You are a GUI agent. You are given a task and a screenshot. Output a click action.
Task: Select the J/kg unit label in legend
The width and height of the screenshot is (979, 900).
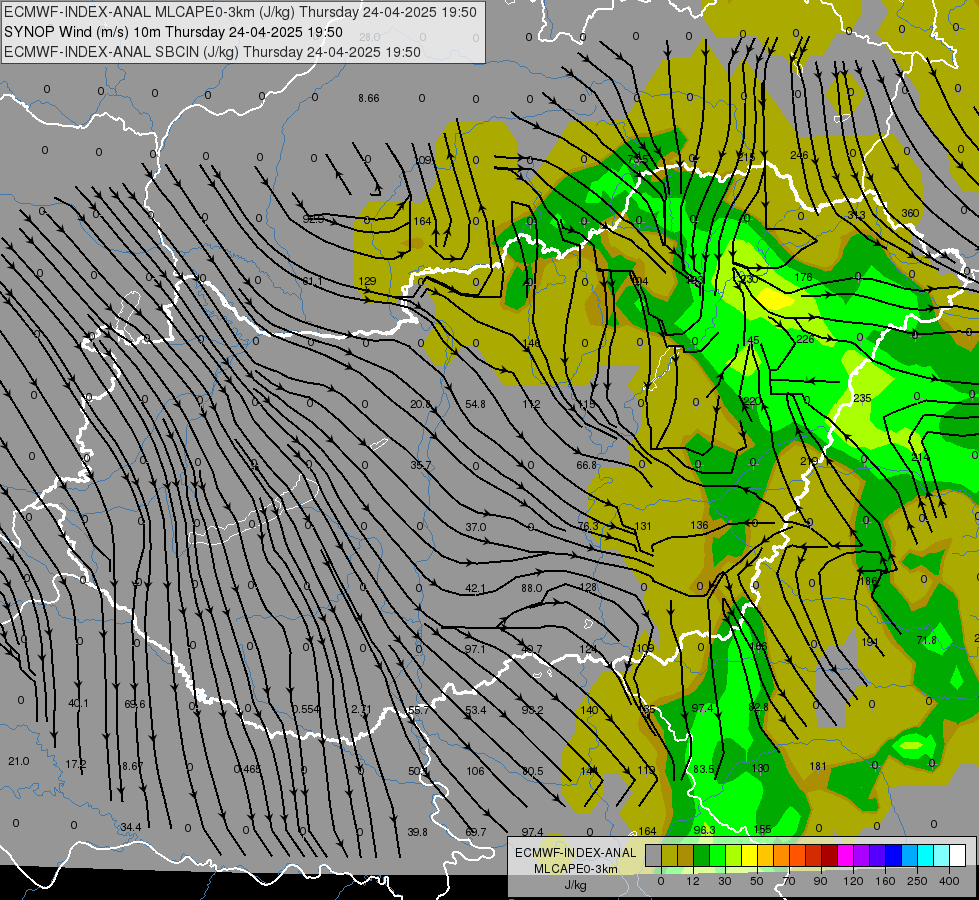click(576, 885)
